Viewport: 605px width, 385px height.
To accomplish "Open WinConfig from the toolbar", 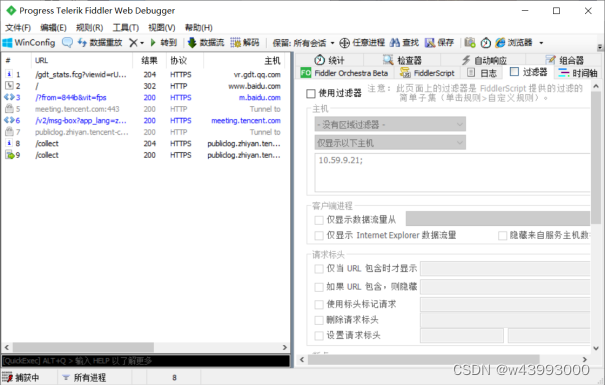I will pos(29,42).
